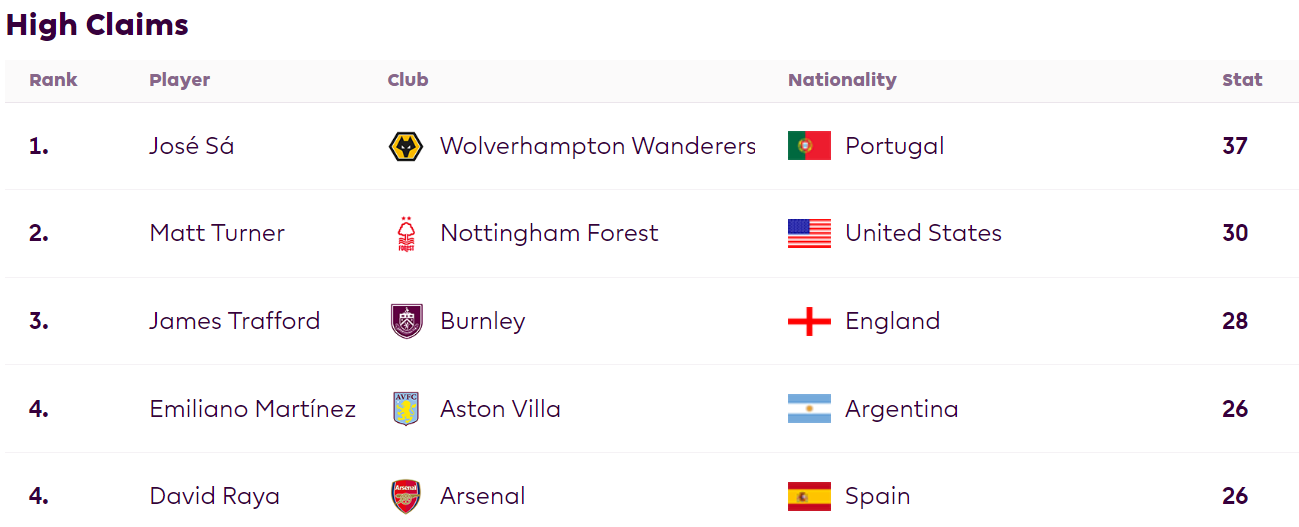
Task: Click the Arsenal club crest
Action: [x=405, y=496]
